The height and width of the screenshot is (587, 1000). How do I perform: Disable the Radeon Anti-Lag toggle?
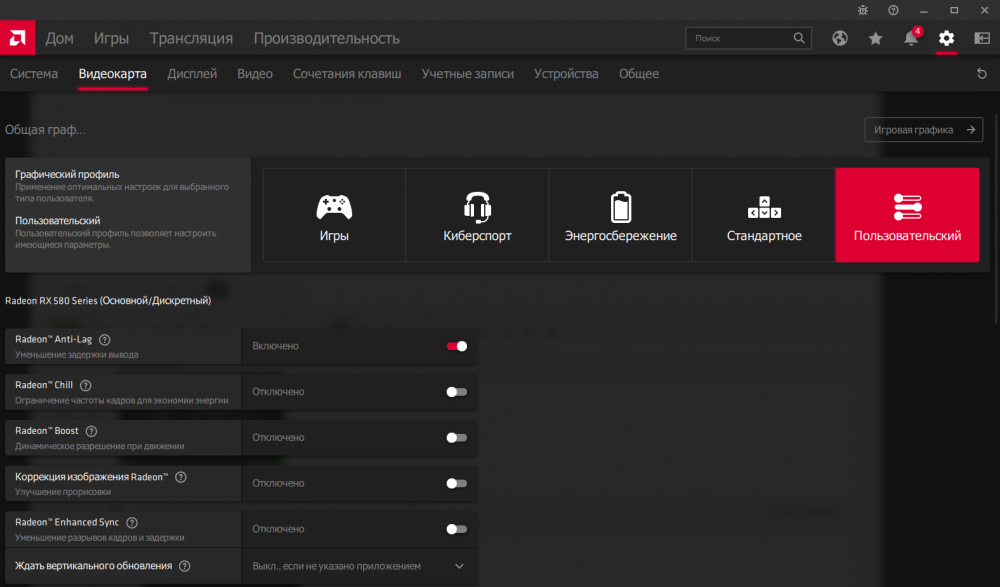click(x=456, y=346)
